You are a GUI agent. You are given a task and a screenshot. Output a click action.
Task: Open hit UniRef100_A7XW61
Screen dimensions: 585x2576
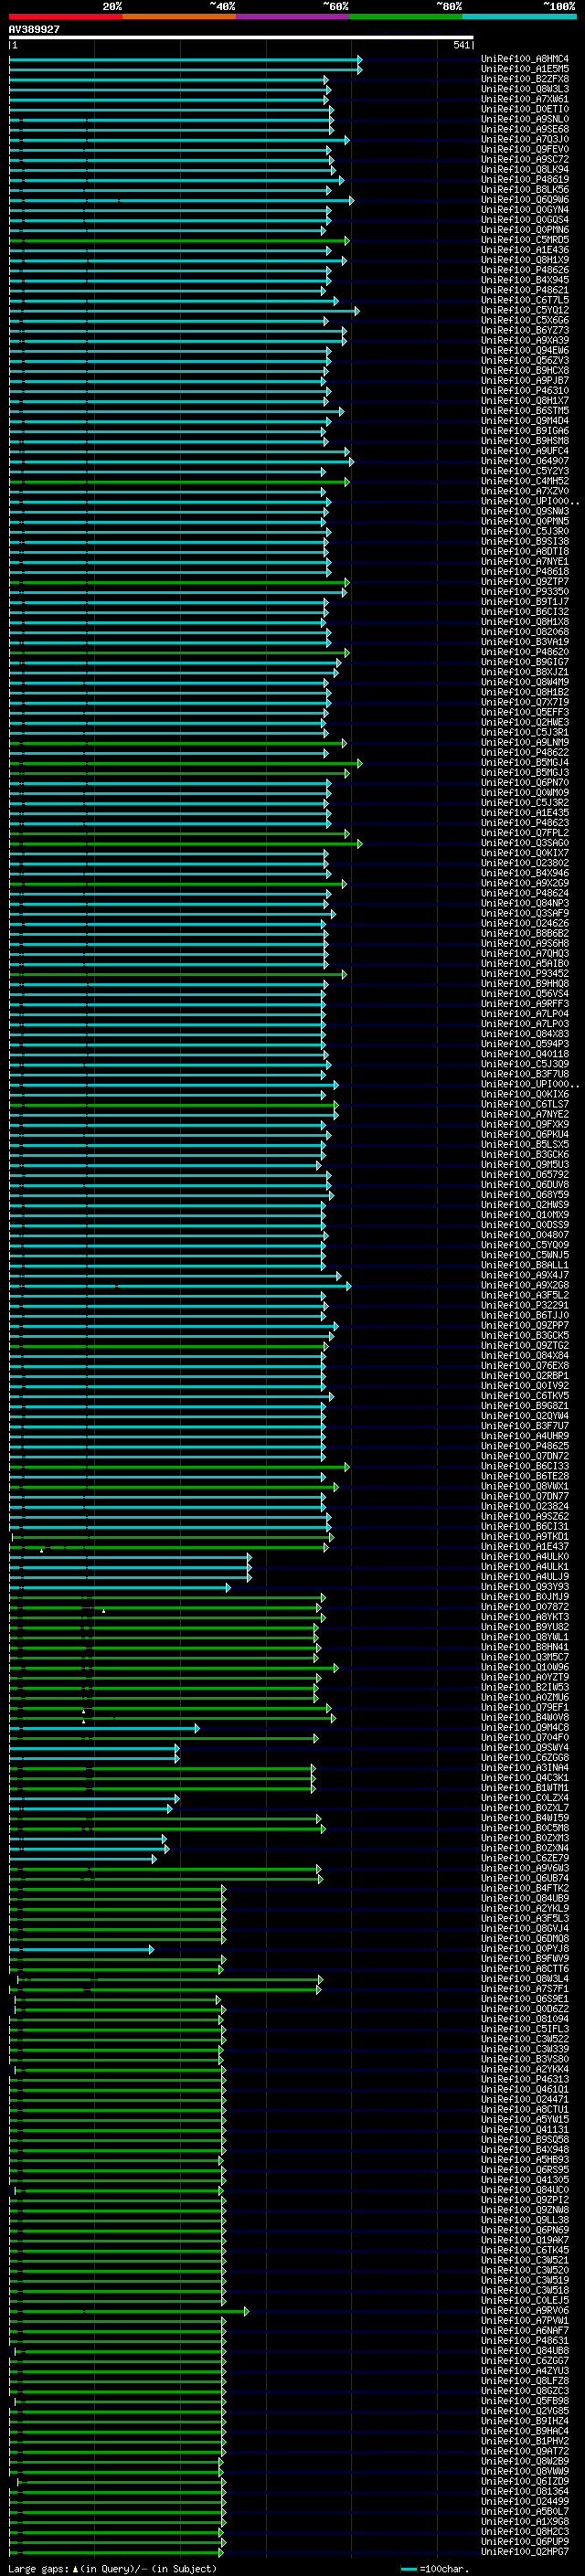pyautogui.click(x=525, y=99)
